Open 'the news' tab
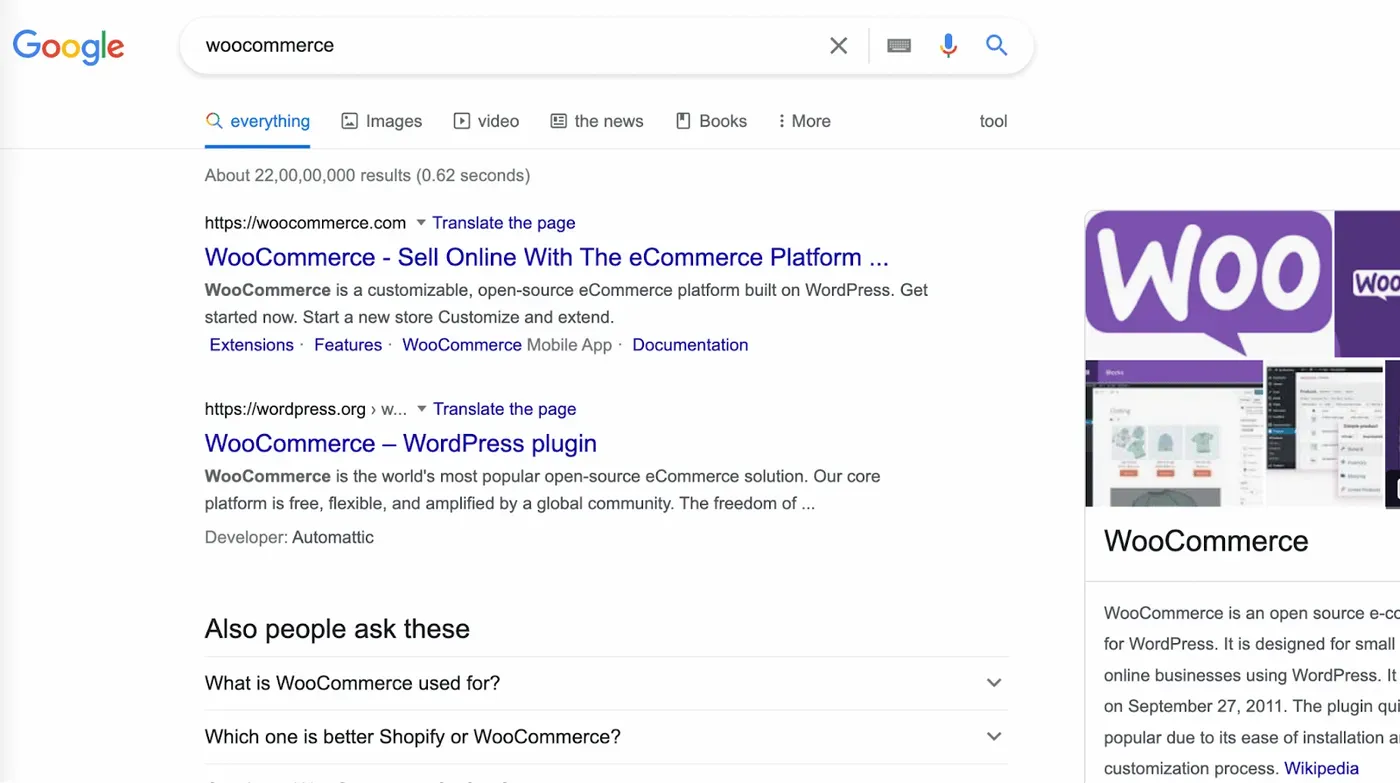 597,121
